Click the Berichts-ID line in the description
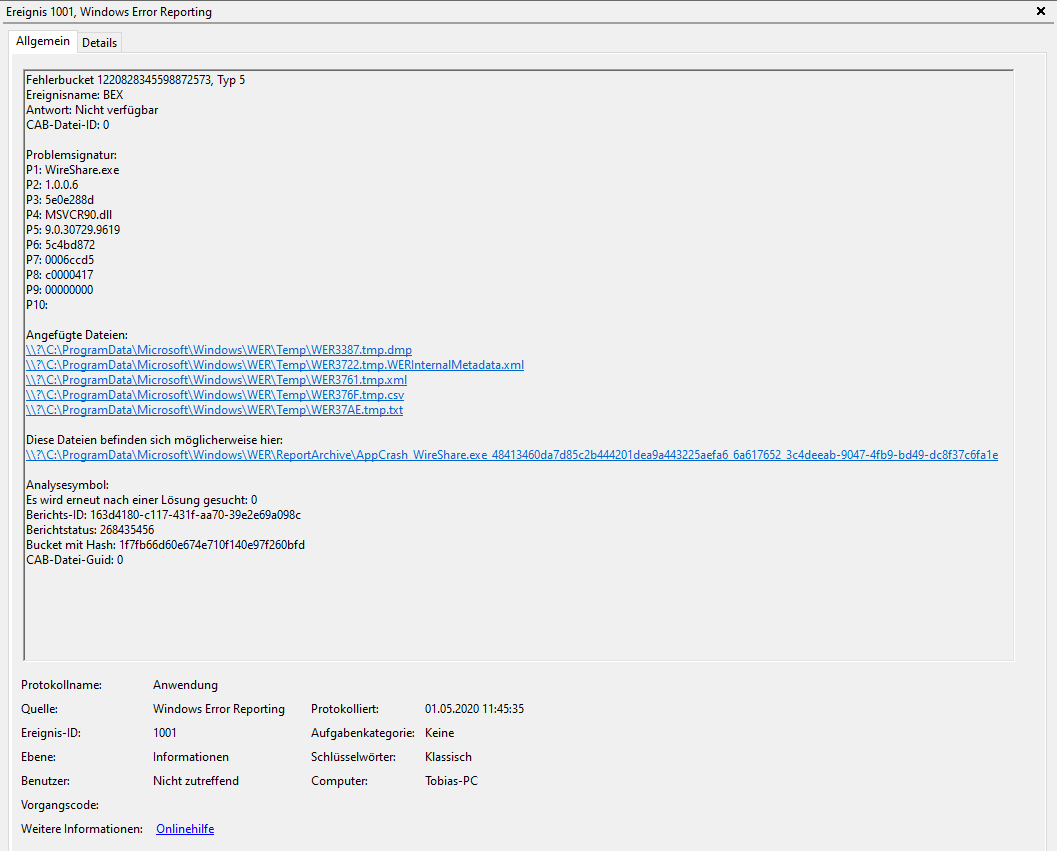The height and width of the screenshot is (851, 1057). (x=163, y=515)
